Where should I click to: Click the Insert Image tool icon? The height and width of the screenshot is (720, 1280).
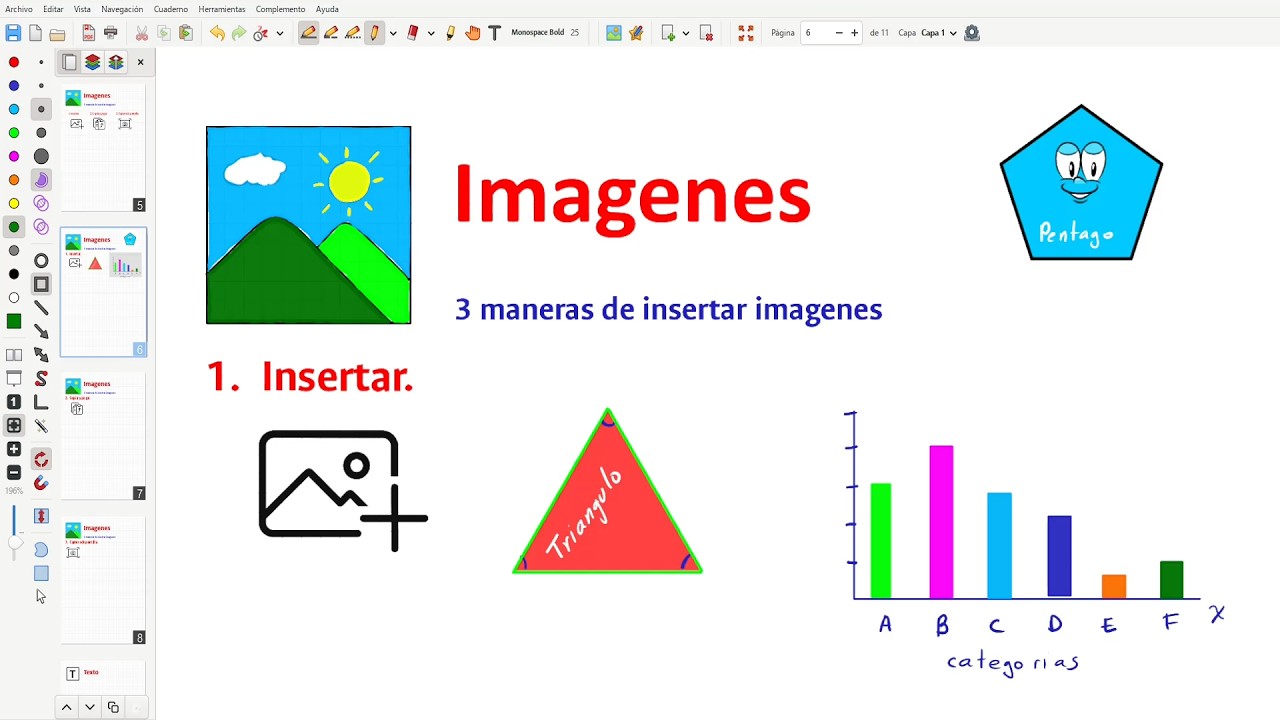[614, 33]
